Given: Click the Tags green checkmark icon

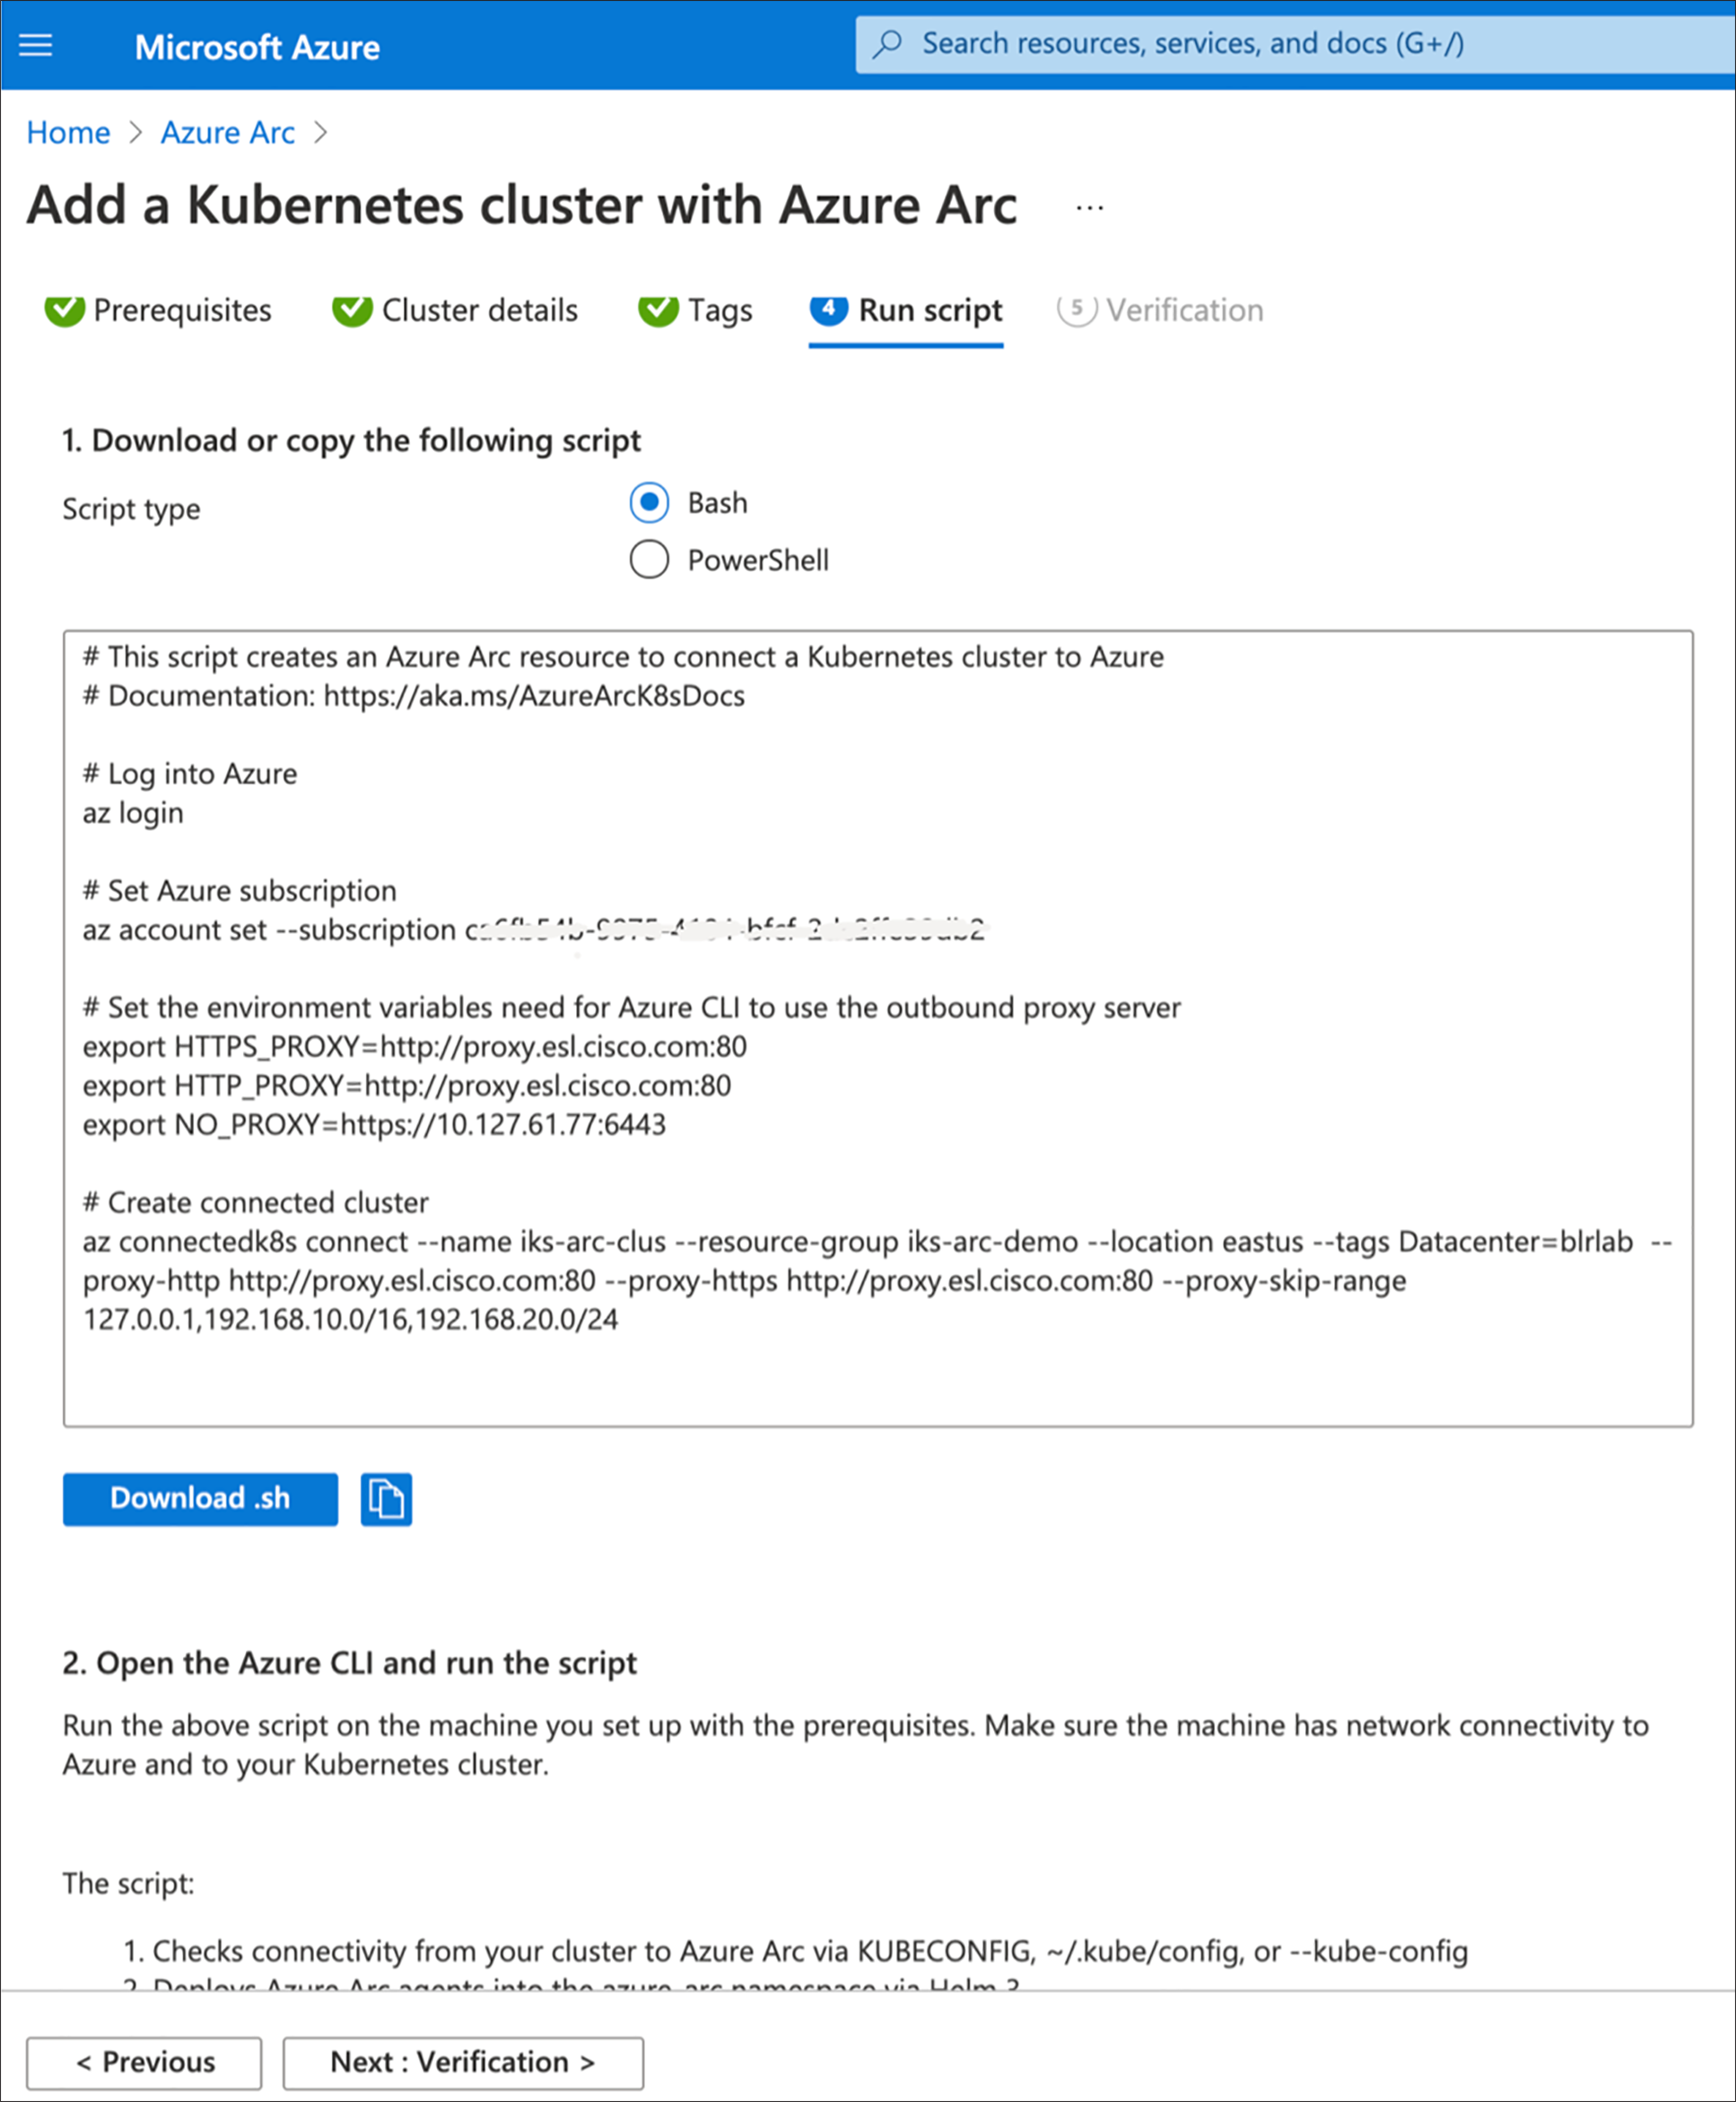Looking at the screenshot, I should [658, 310].
